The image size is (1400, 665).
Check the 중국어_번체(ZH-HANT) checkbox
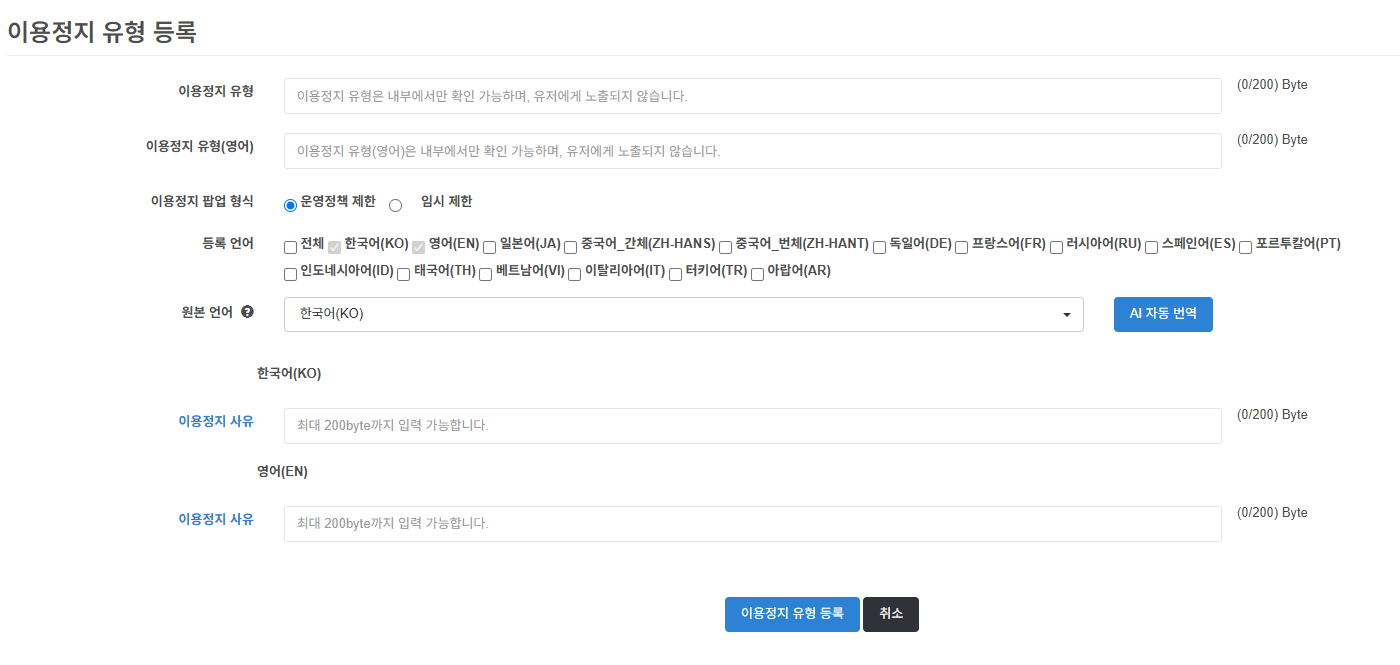(725, 247)
